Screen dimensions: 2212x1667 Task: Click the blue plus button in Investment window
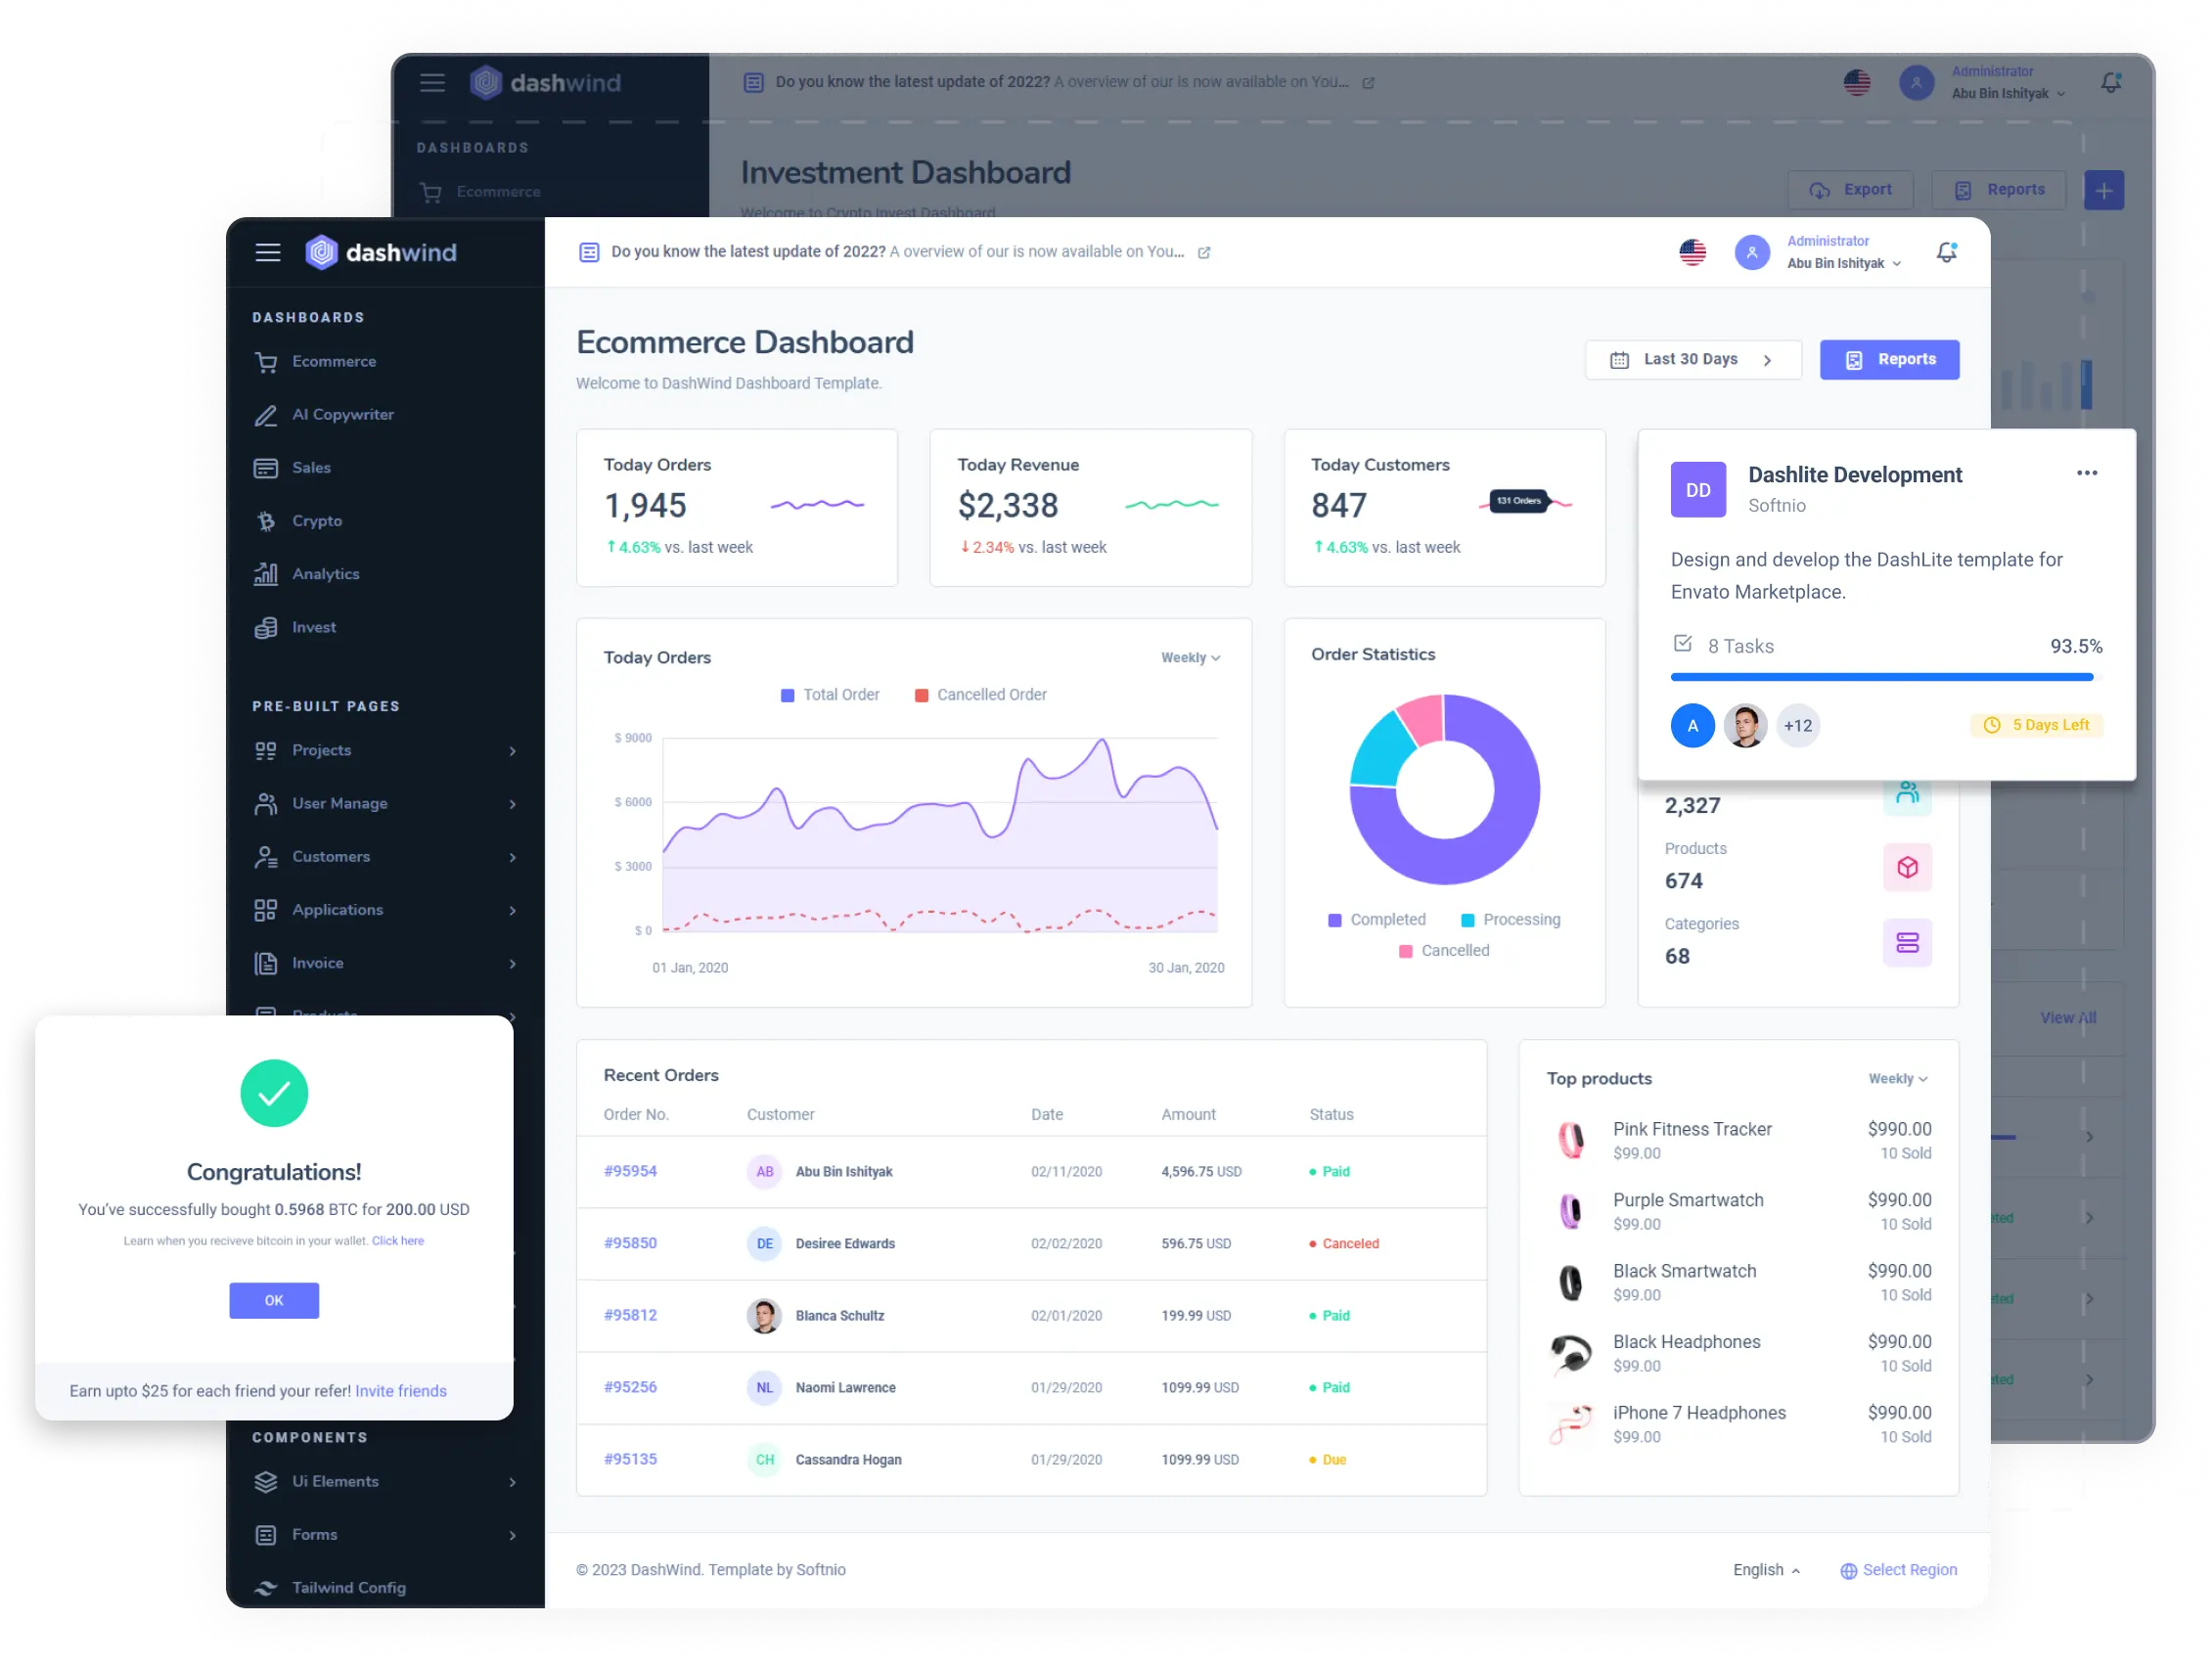pyautogui.click(x=2103, y=190)
